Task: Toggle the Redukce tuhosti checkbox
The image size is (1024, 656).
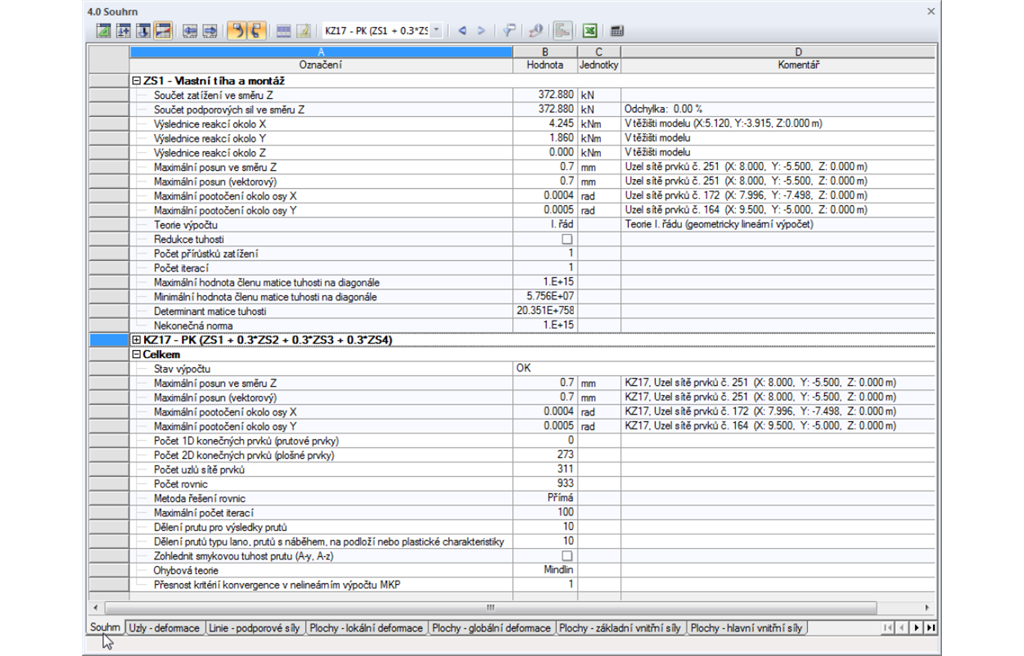Action: [x=567, y=239]
